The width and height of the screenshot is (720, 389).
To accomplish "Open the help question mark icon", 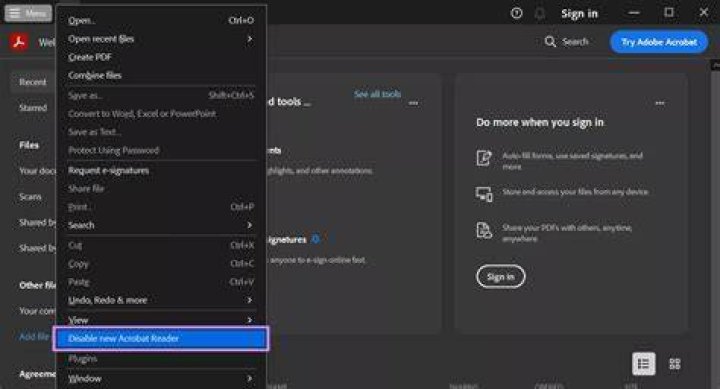I will (517, 13).
